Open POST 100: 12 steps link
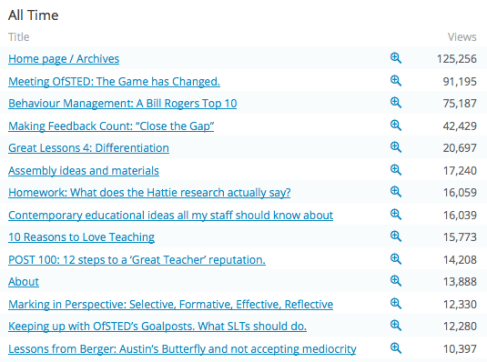The image size is (487, 362). click(137, 260)
